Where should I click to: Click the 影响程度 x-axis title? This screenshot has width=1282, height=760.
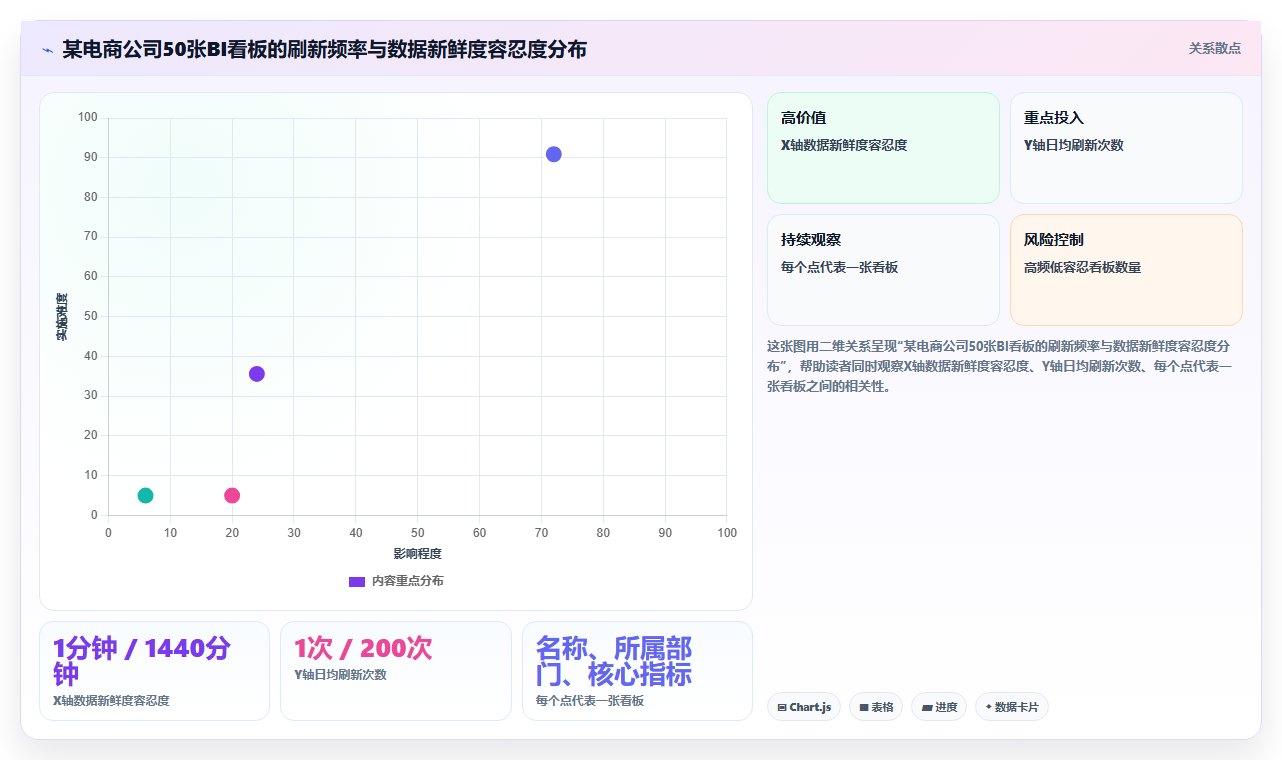417,553
